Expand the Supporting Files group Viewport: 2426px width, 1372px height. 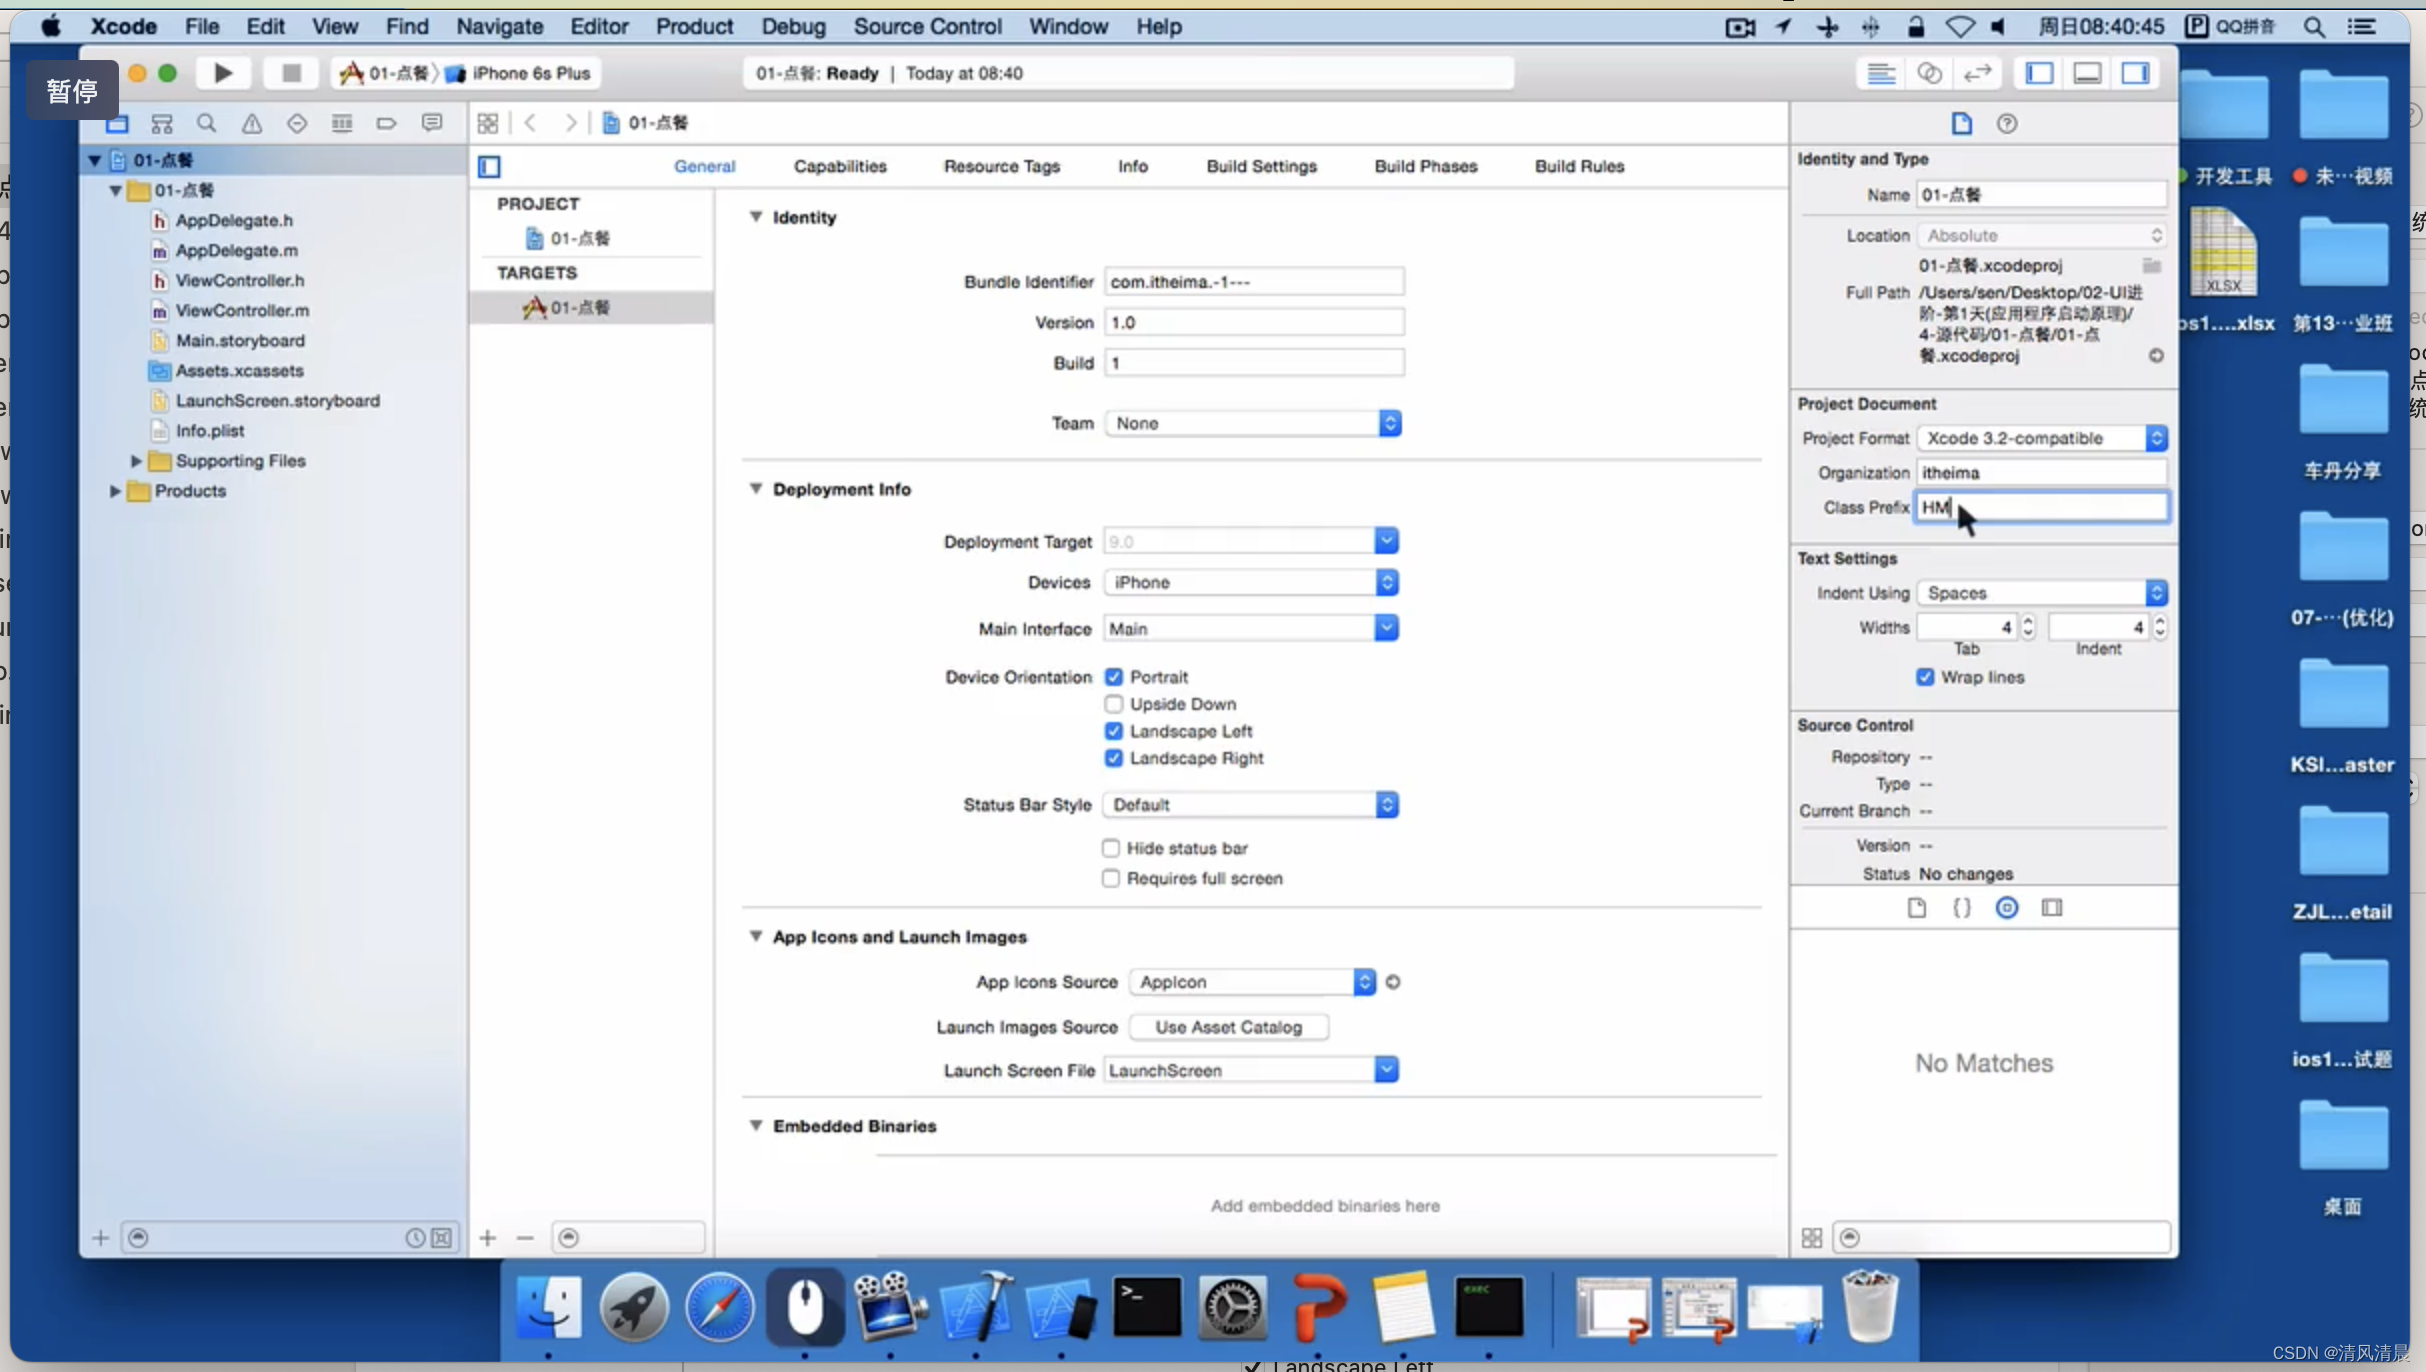(136, 461)
